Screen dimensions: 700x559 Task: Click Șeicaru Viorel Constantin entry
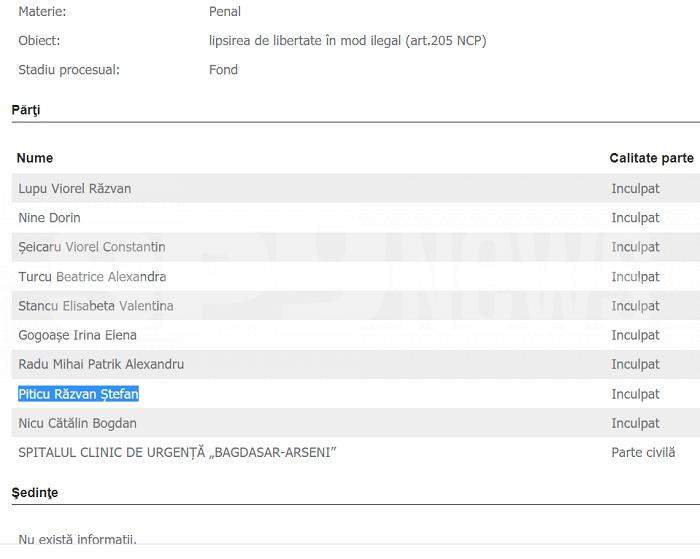point(92,247)
